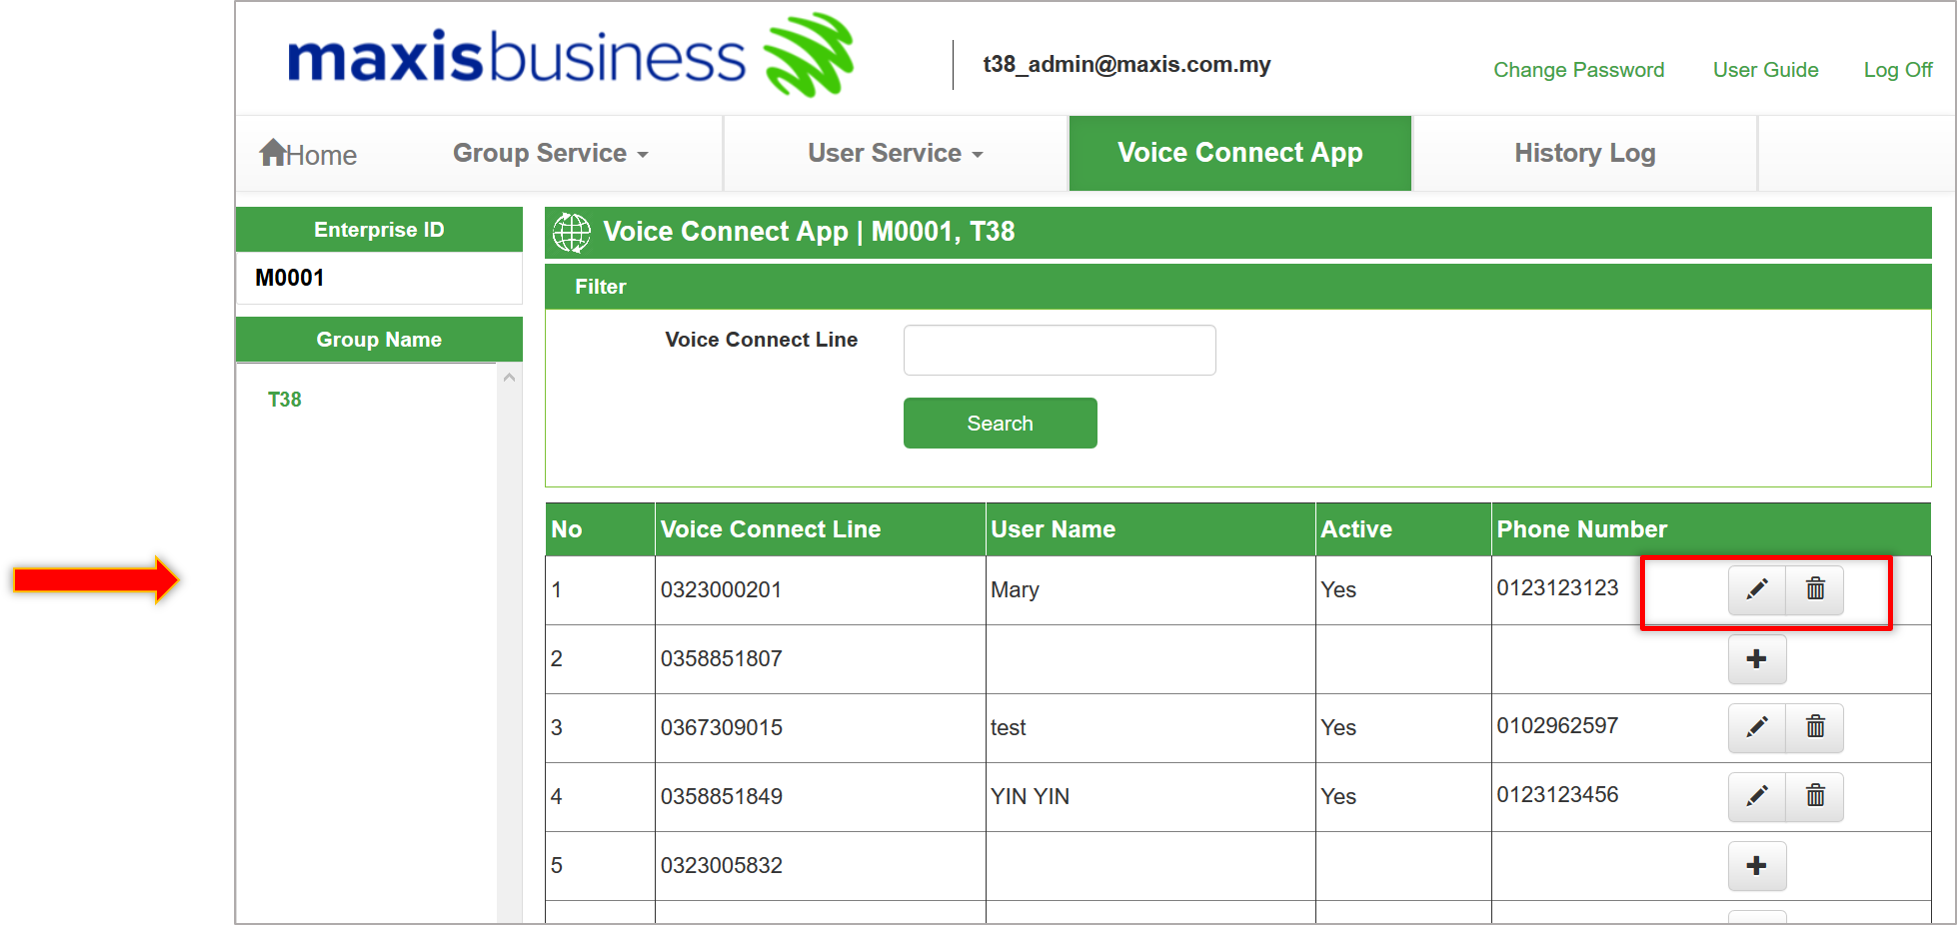Focus the Voice Connect Line filter field
1957x925 pixels.
click(x=1059, y=350)
